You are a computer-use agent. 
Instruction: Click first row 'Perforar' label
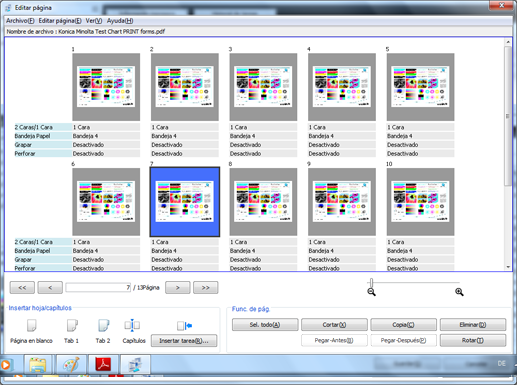pyautogui.click(x=43, y=153)
